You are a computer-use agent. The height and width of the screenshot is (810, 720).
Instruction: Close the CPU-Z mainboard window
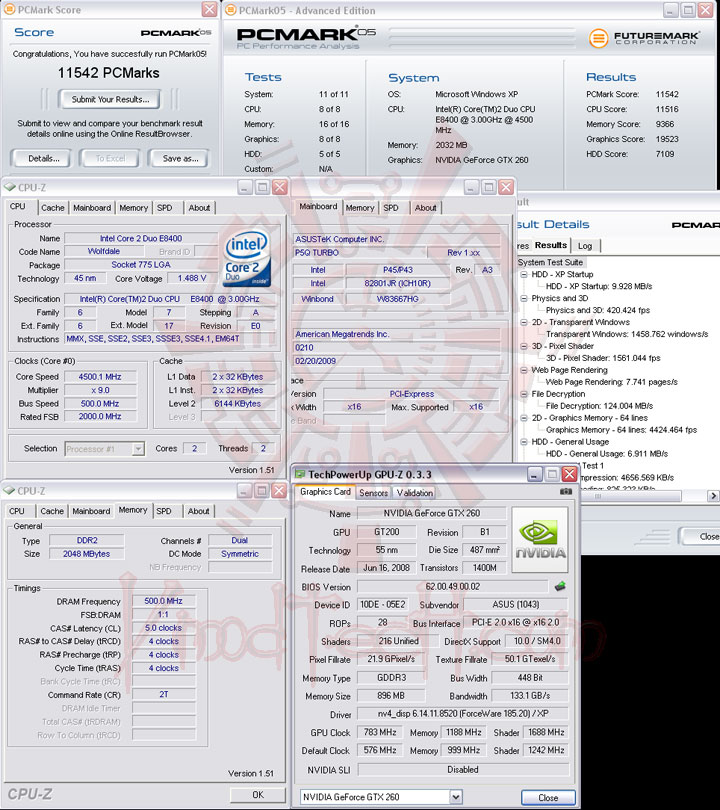[506, 187]
